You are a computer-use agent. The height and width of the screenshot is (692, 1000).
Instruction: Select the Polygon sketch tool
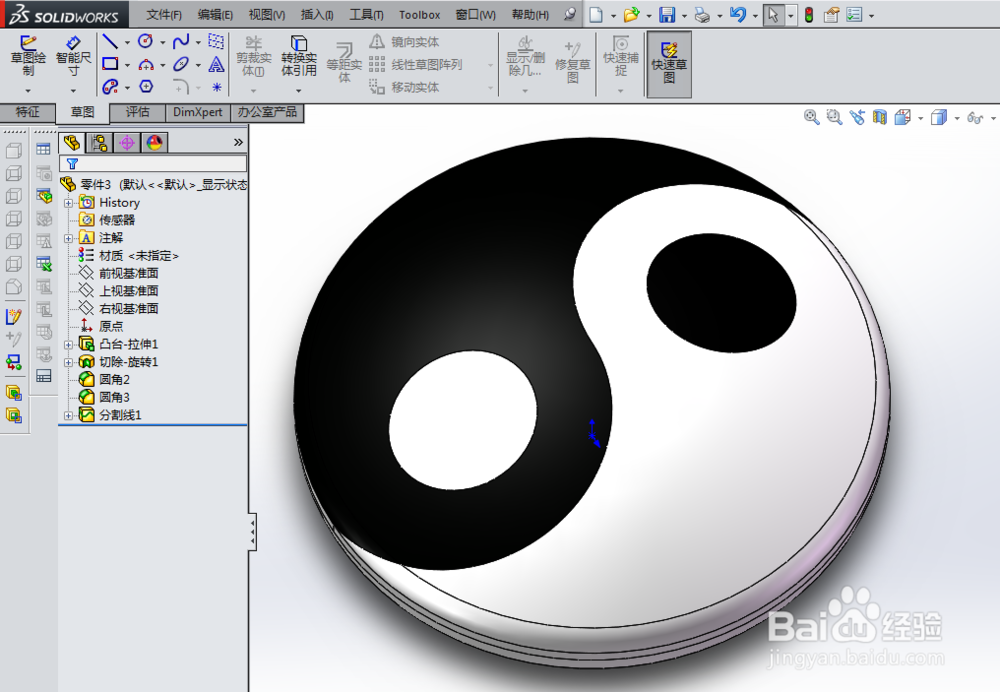tap(146, 87)
